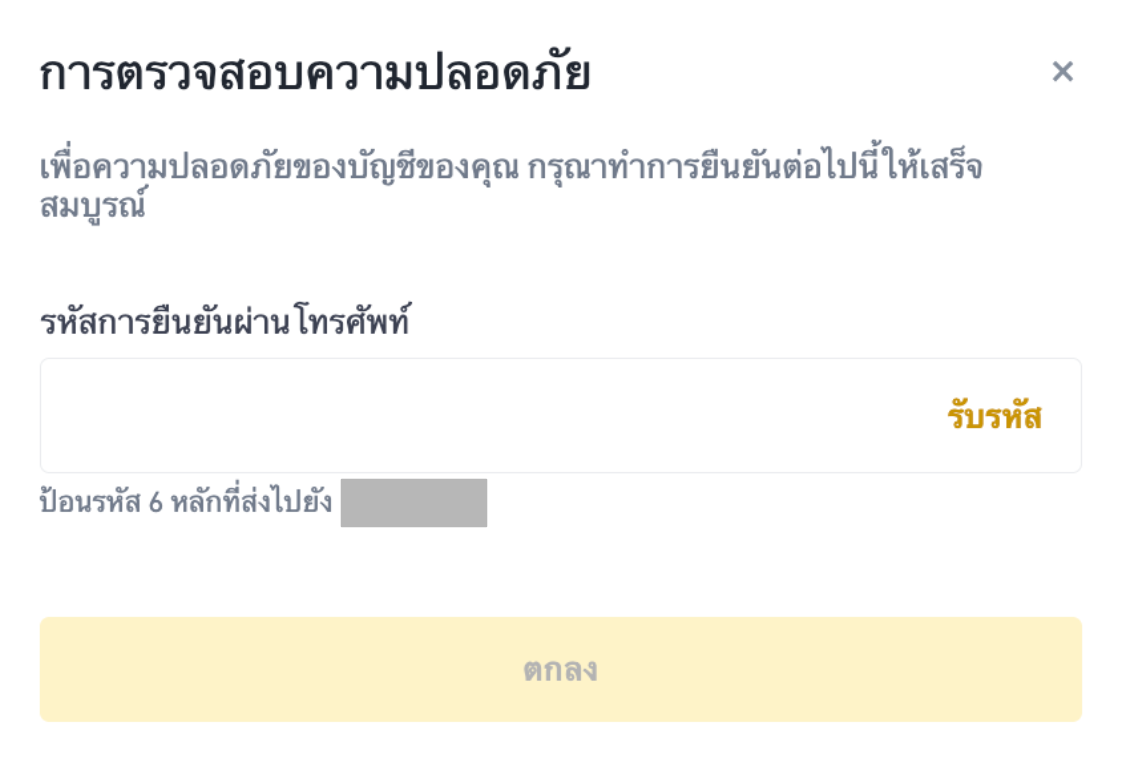
Task: Submit verification with the yellow ตกลง button
Action: click(560, 669)
